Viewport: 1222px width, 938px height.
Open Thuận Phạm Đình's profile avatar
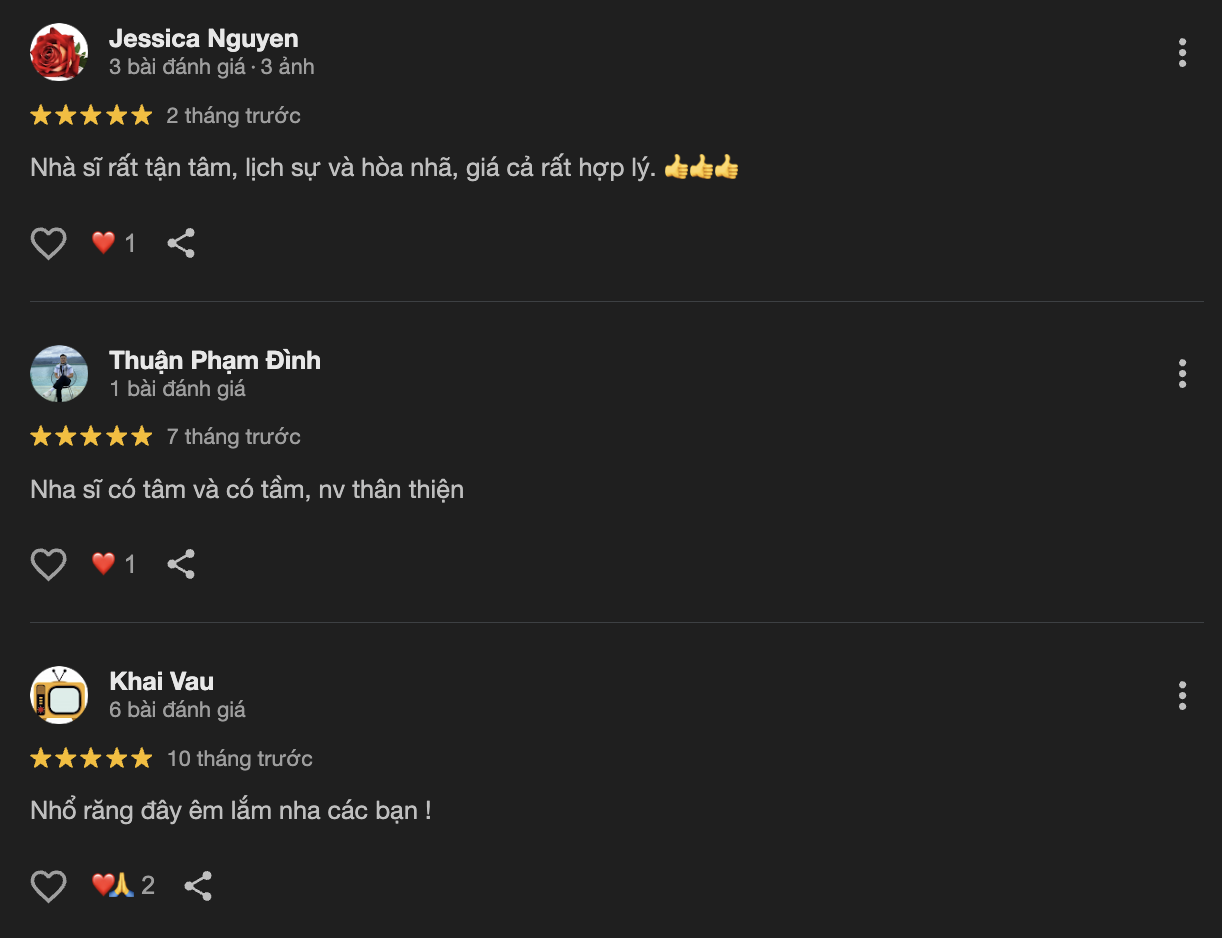tap(59, 374)
